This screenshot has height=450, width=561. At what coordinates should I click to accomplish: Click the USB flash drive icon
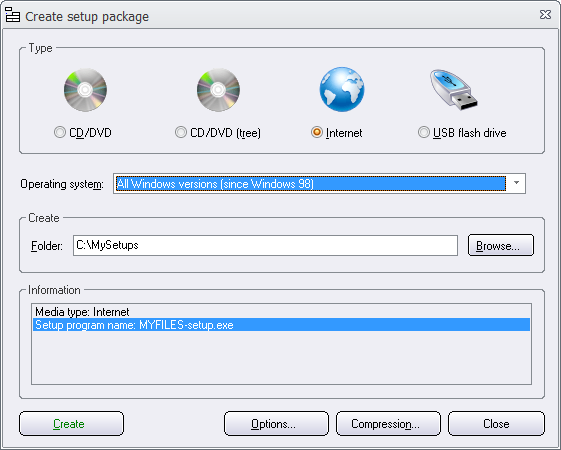[x=454, y=89]
